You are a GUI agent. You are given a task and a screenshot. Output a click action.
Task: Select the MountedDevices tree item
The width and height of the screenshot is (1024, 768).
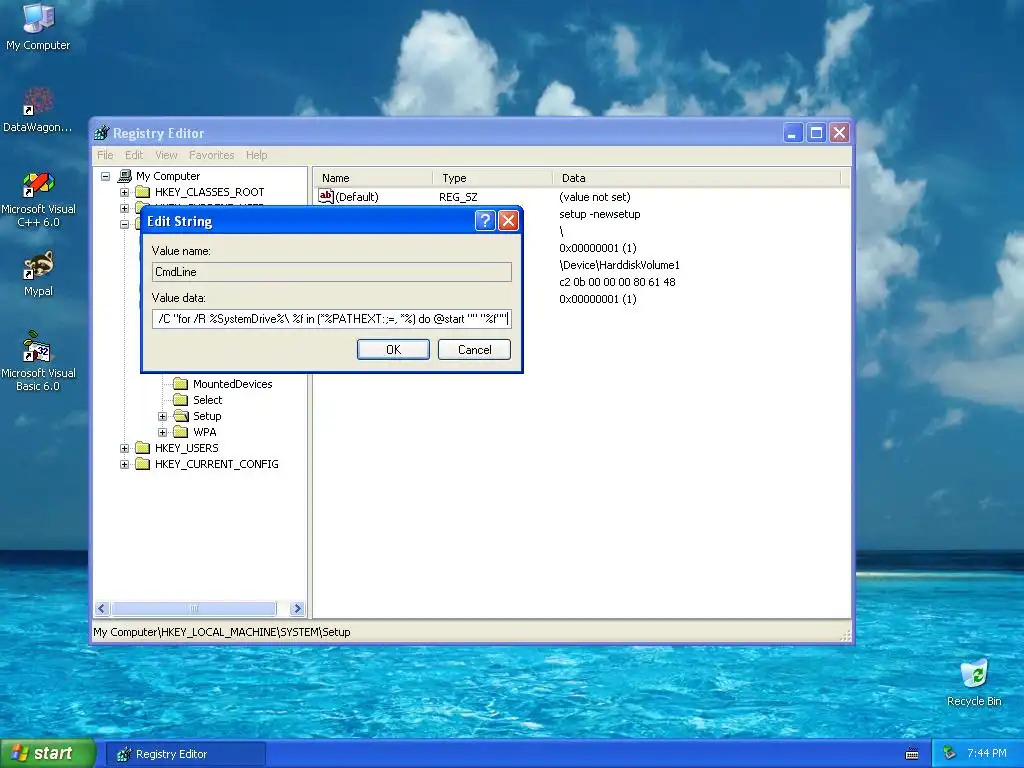click(x=232, y=384)
